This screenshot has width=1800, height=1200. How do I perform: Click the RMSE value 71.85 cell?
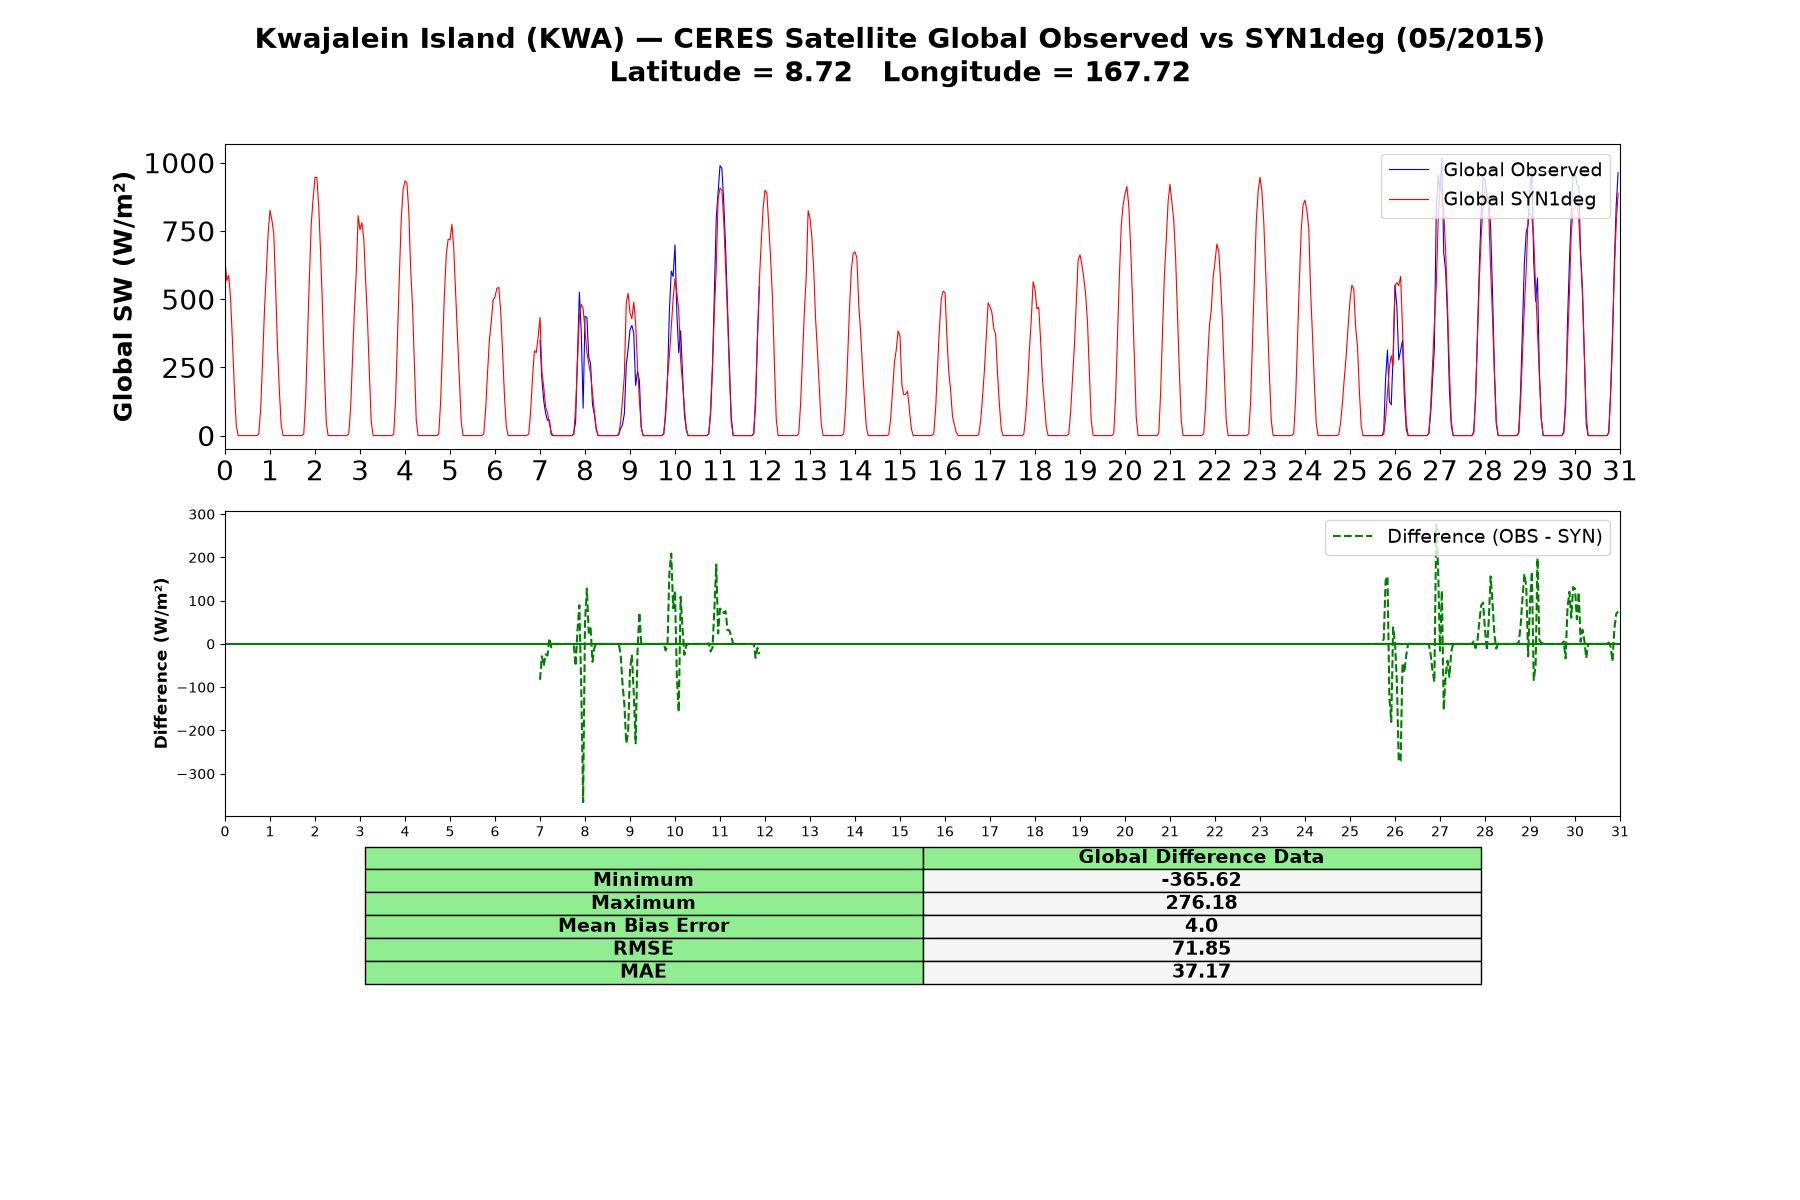(x=1201, y=949)
